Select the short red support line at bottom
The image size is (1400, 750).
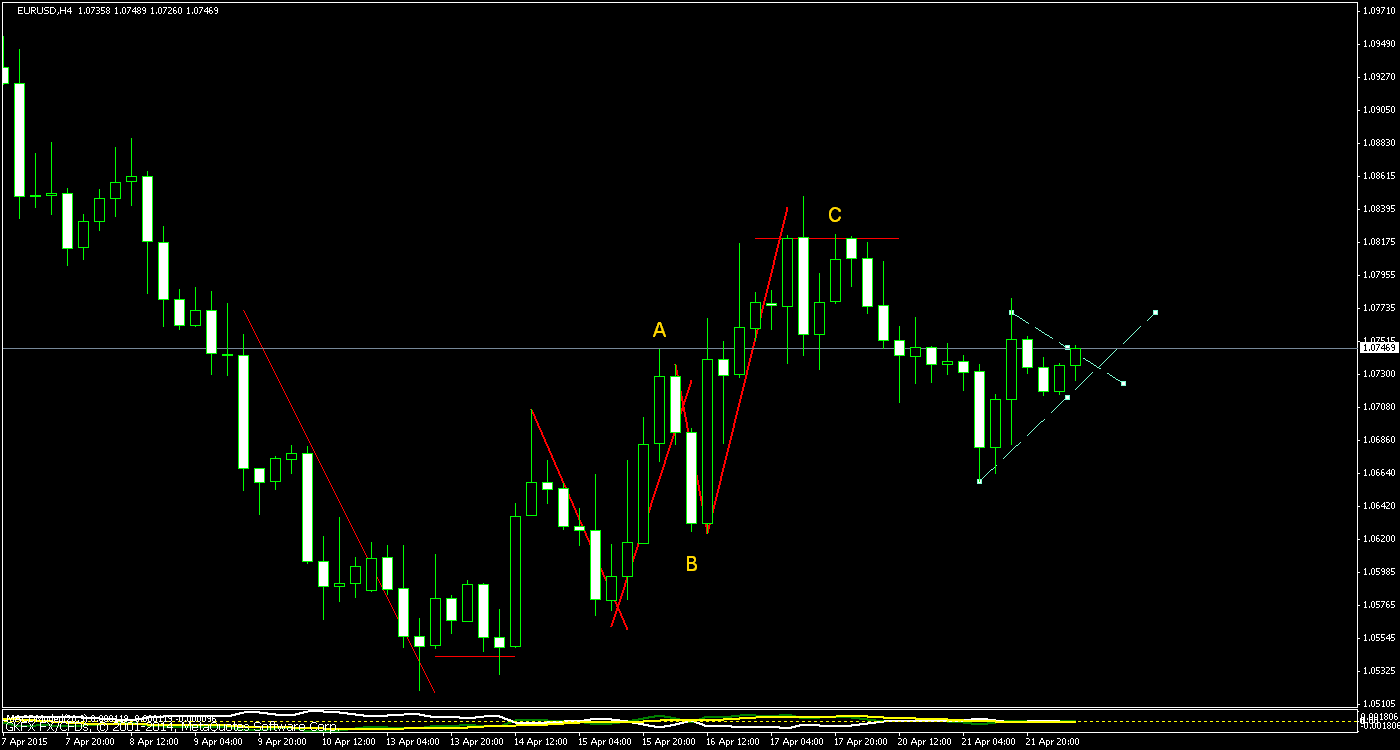click(475, 657)
